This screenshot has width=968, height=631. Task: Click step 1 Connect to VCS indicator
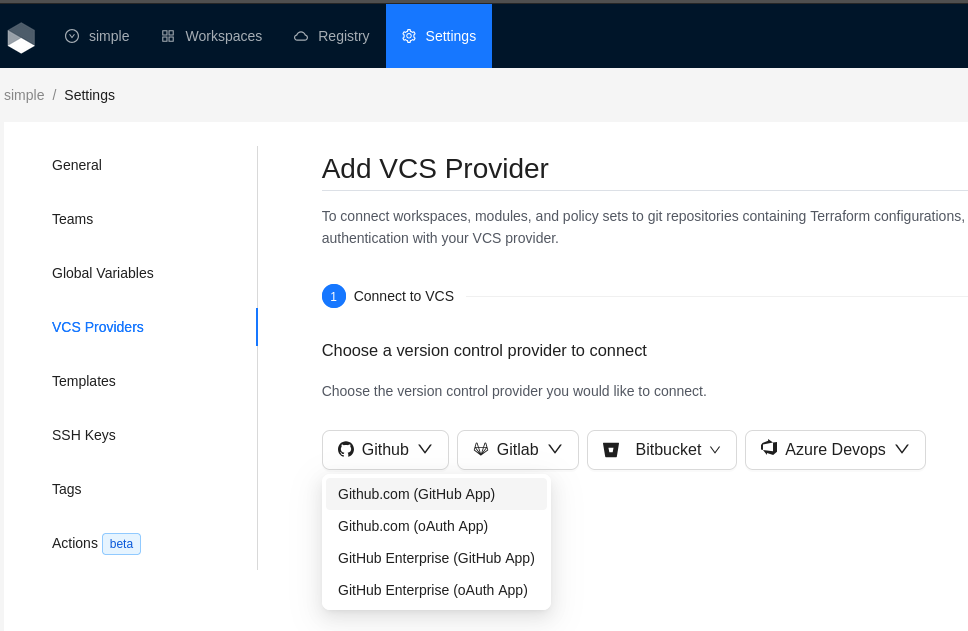(334, 296)
